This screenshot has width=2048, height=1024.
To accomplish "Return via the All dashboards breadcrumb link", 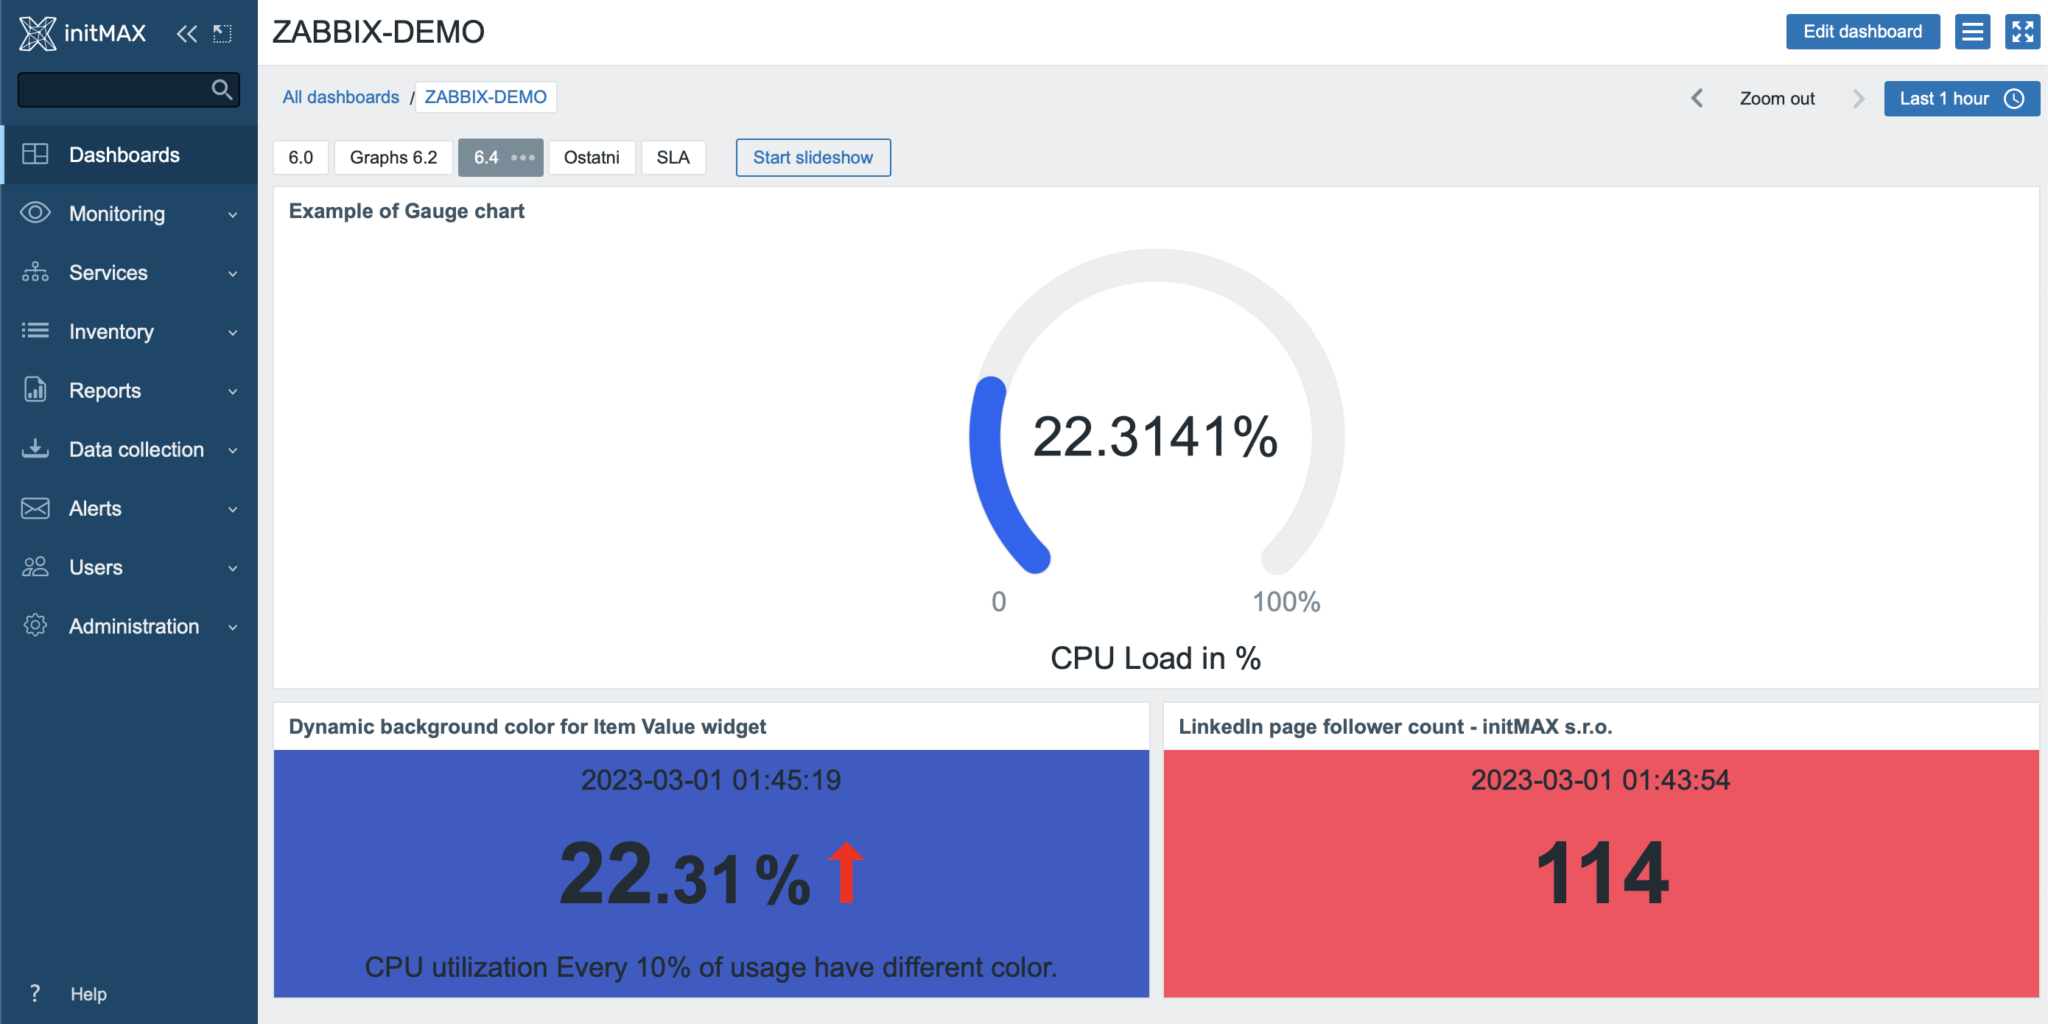I will (x=341, y=96).
